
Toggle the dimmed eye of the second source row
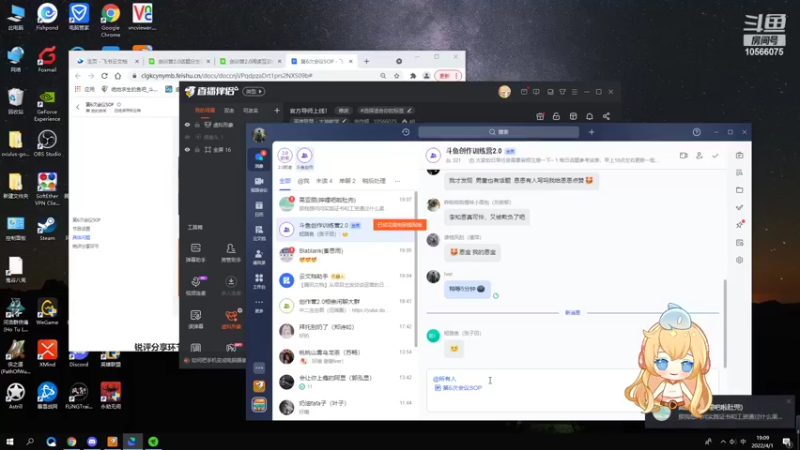coord(187,137)
